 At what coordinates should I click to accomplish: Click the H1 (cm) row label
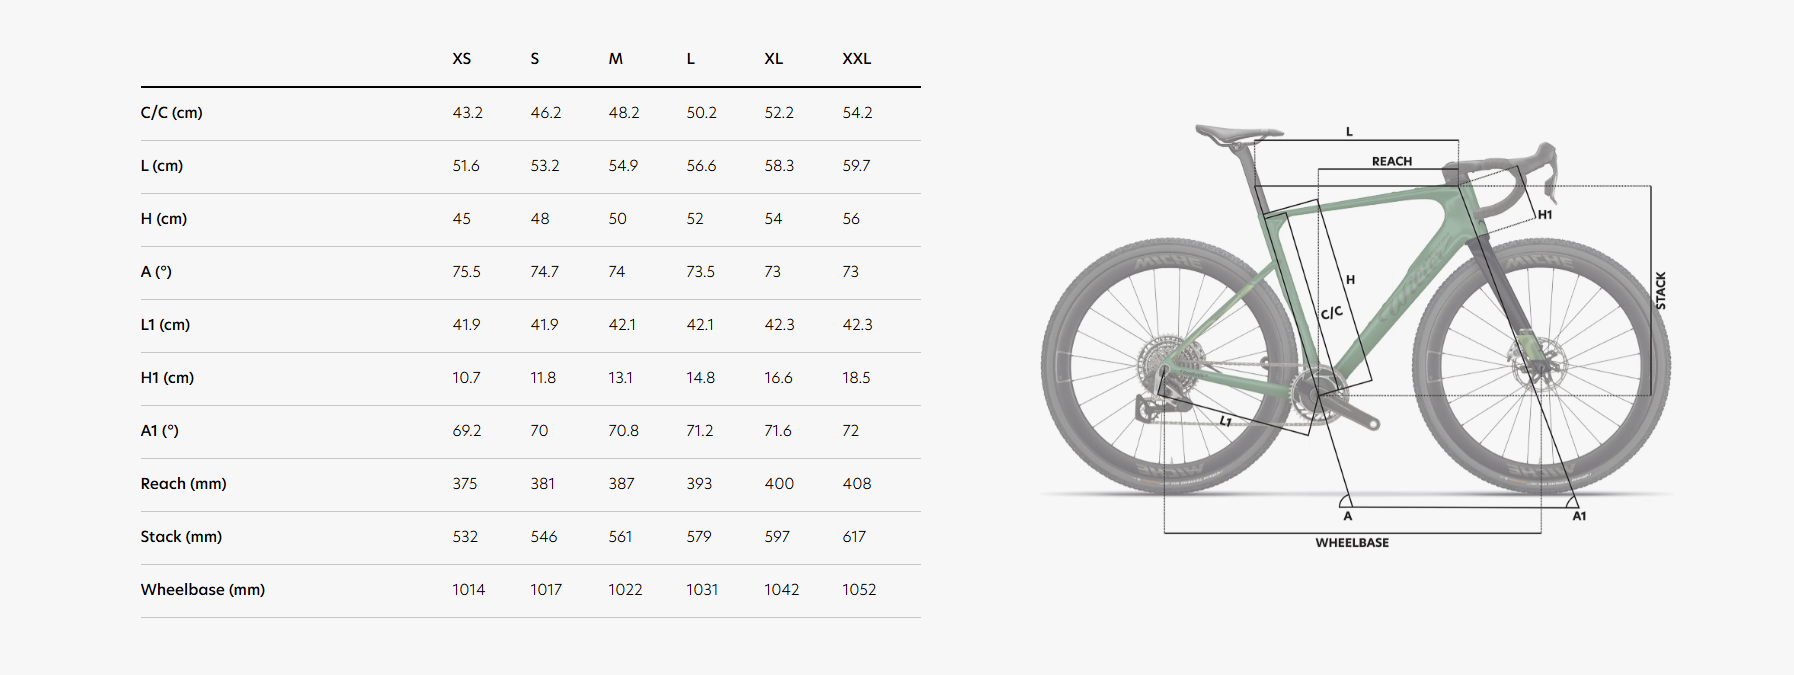[167, 378]
